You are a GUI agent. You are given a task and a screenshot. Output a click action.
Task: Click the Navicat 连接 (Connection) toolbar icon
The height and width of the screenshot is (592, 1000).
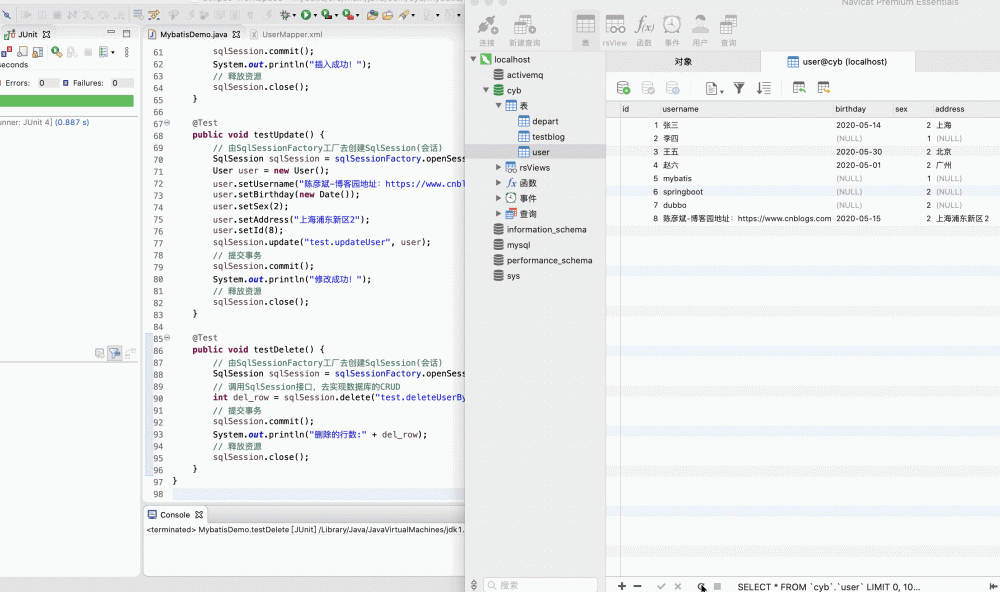487,29
